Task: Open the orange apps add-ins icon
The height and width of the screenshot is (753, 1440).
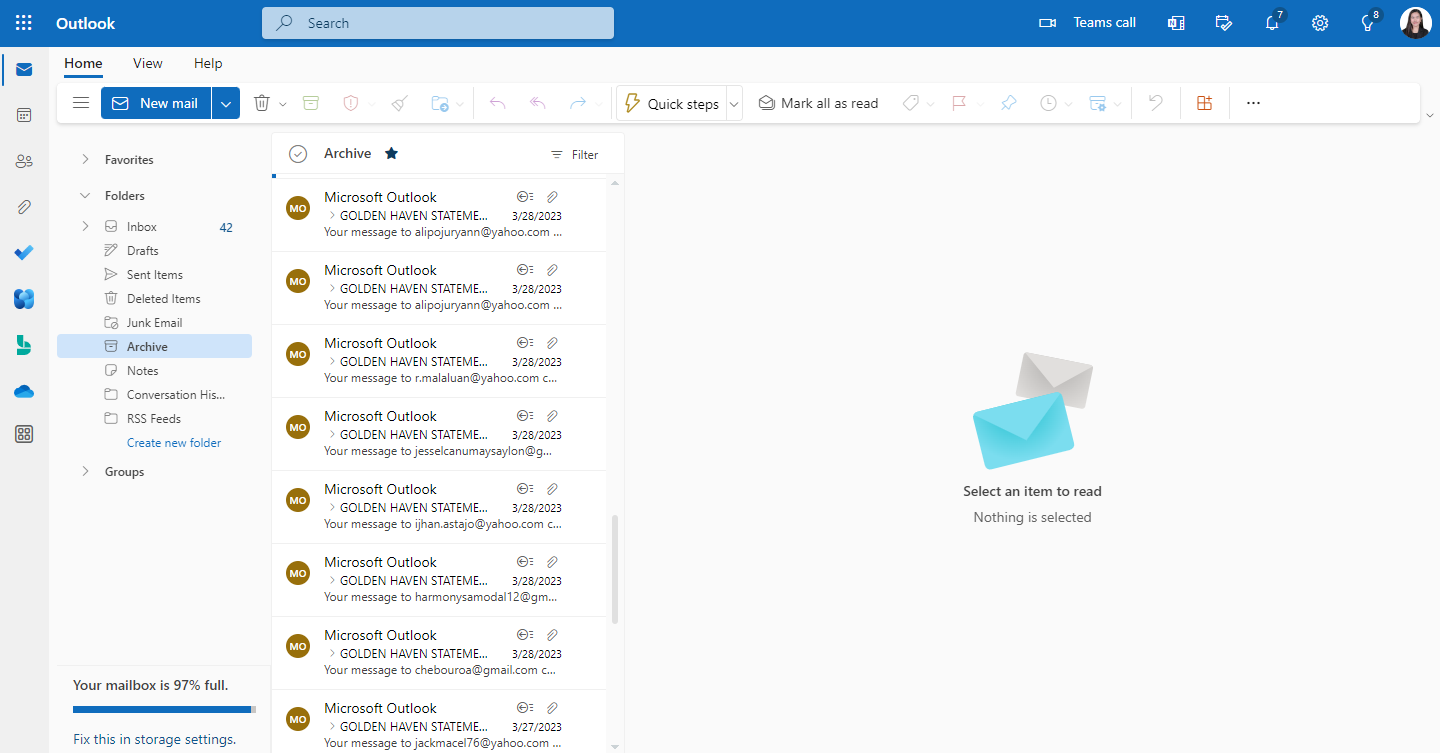Action: 1204,103
